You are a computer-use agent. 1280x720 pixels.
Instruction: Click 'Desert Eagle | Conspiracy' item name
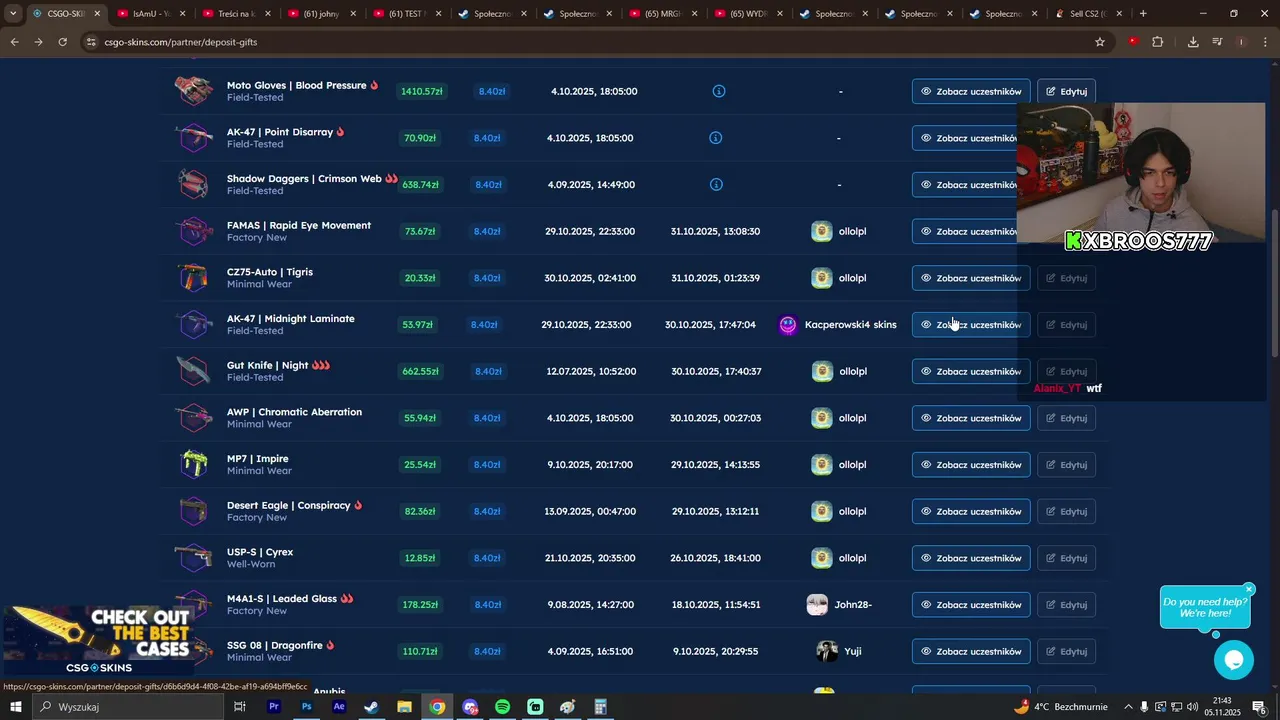(x=288, y=505)
